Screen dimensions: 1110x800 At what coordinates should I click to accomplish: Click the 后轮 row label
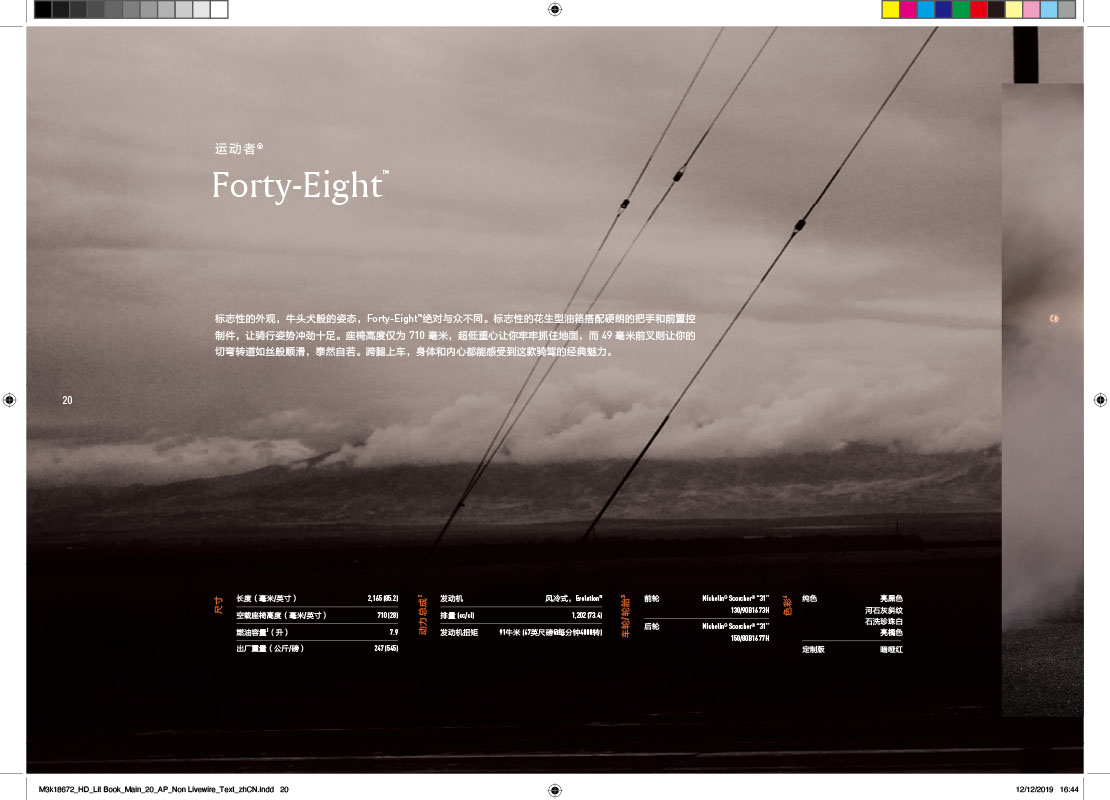pyautogui.click(x=651, y=627)
